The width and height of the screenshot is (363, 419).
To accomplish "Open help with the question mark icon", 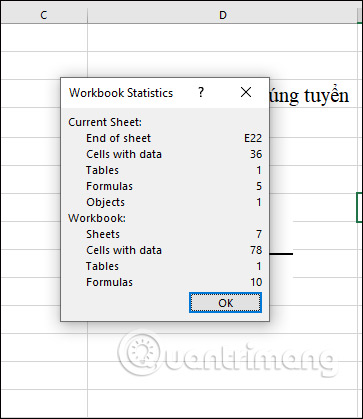I will 201,92.
